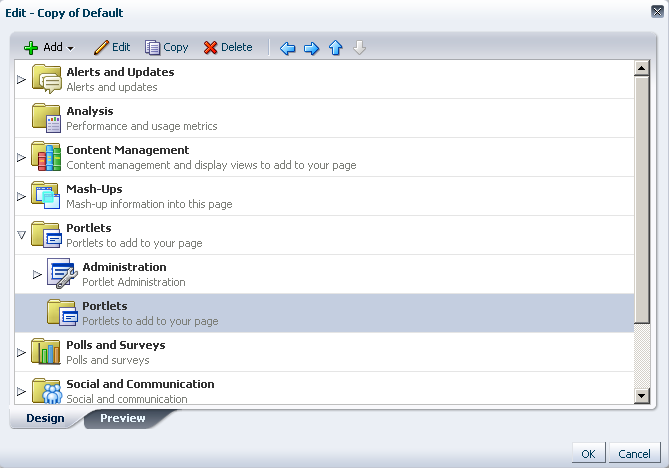Close the Edit - Copy of Default dialog
Viewport: 669px width, 468px height.
point(657,12)
